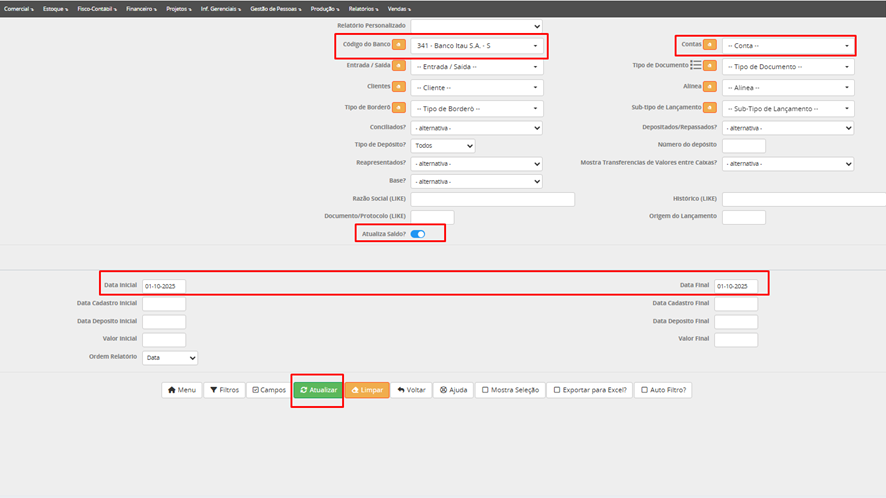Click orange icon next to Tipo de Borderô
Viewport: 886px width, 498px height.
click(x=399, y=108)
